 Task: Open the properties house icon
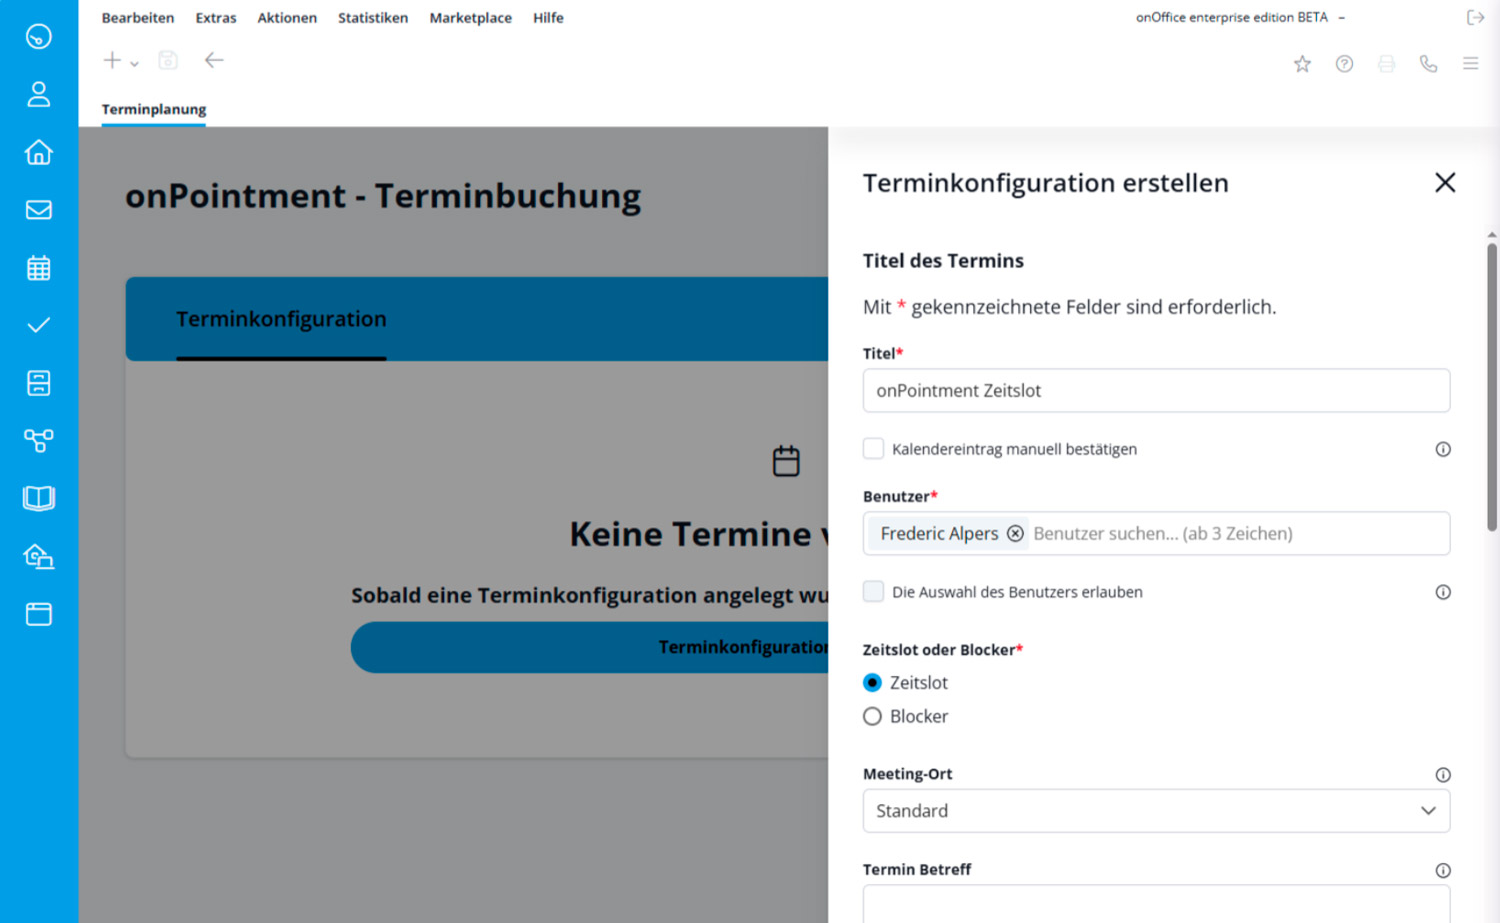tap(38, 152)
